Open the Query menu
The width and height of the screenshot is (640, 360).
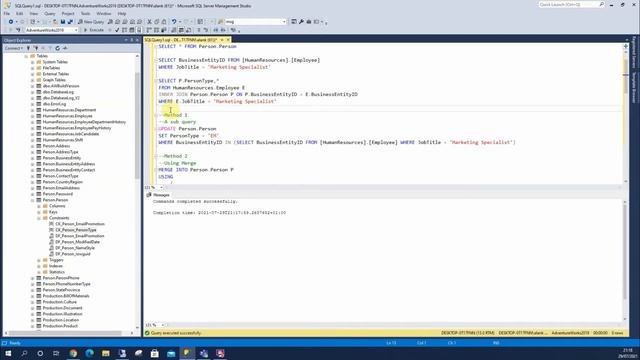point(49,13)
